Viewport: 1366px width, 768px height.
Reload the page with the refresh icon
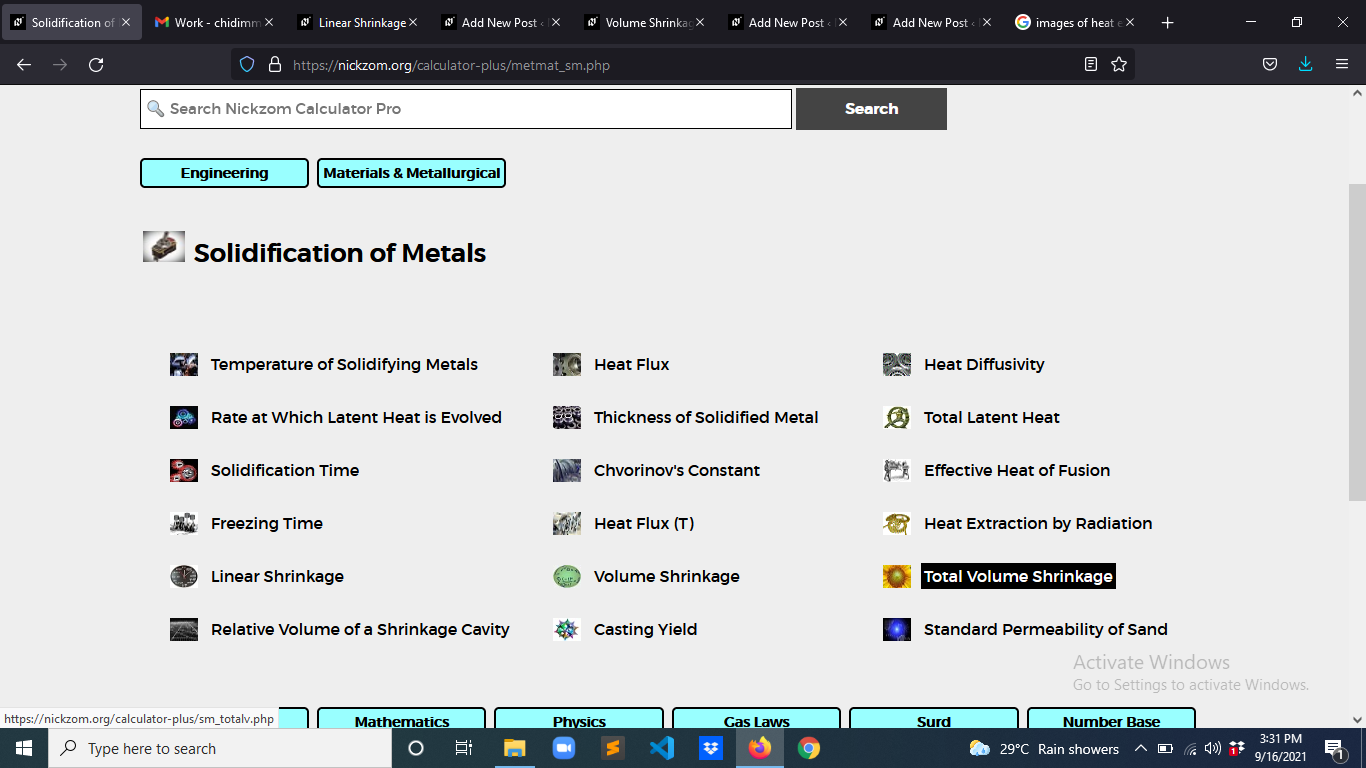point(96,65)
